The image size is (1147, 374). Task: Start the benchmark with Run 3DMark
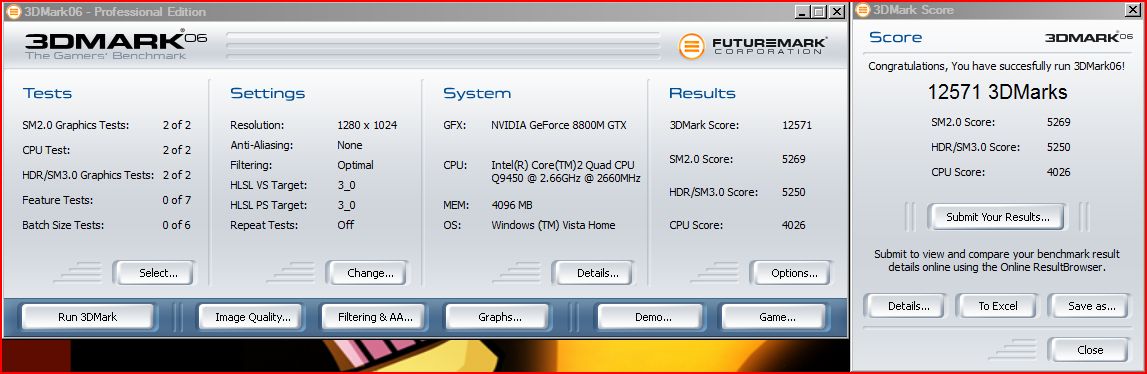88,317
